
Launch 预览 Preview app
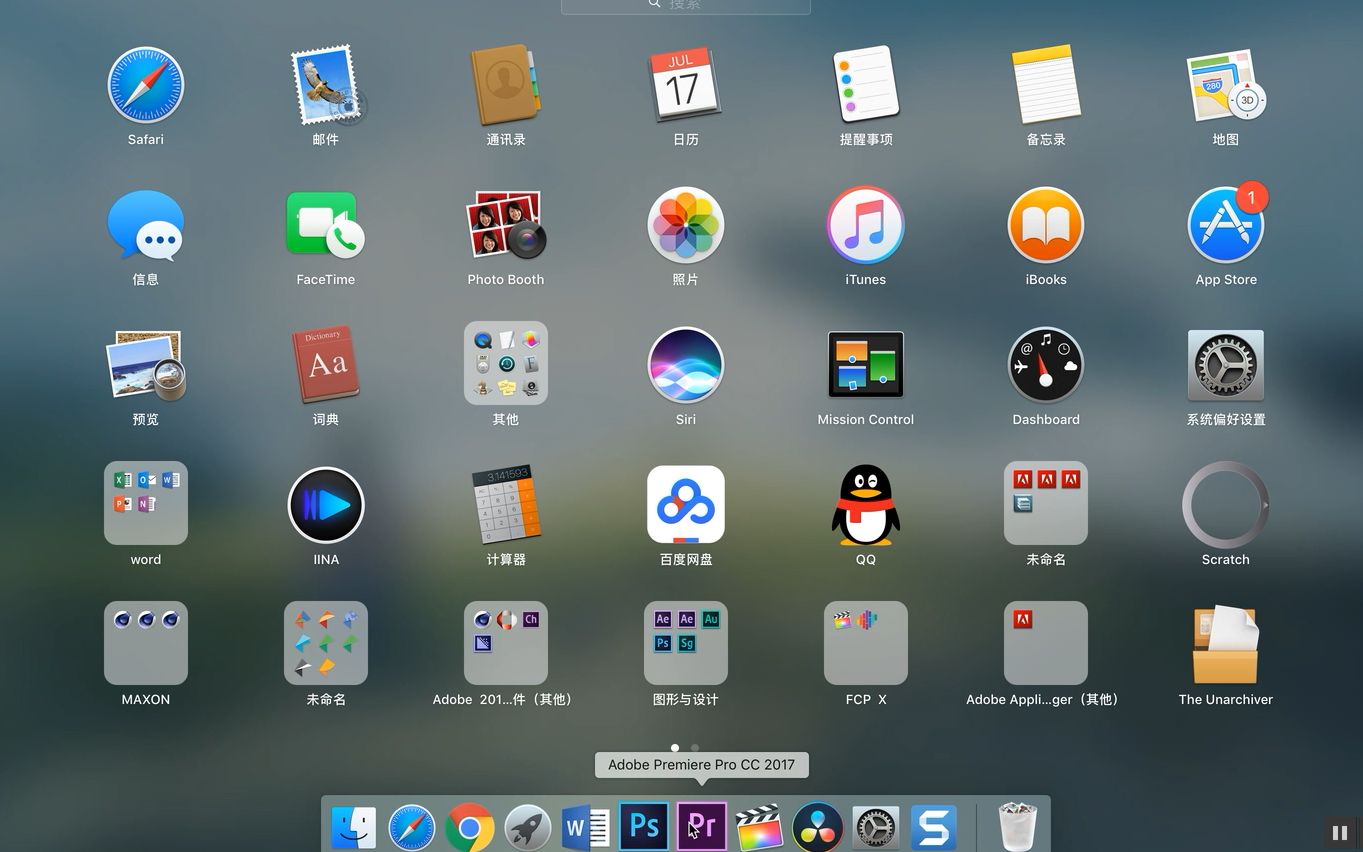[x=146, y=365]
